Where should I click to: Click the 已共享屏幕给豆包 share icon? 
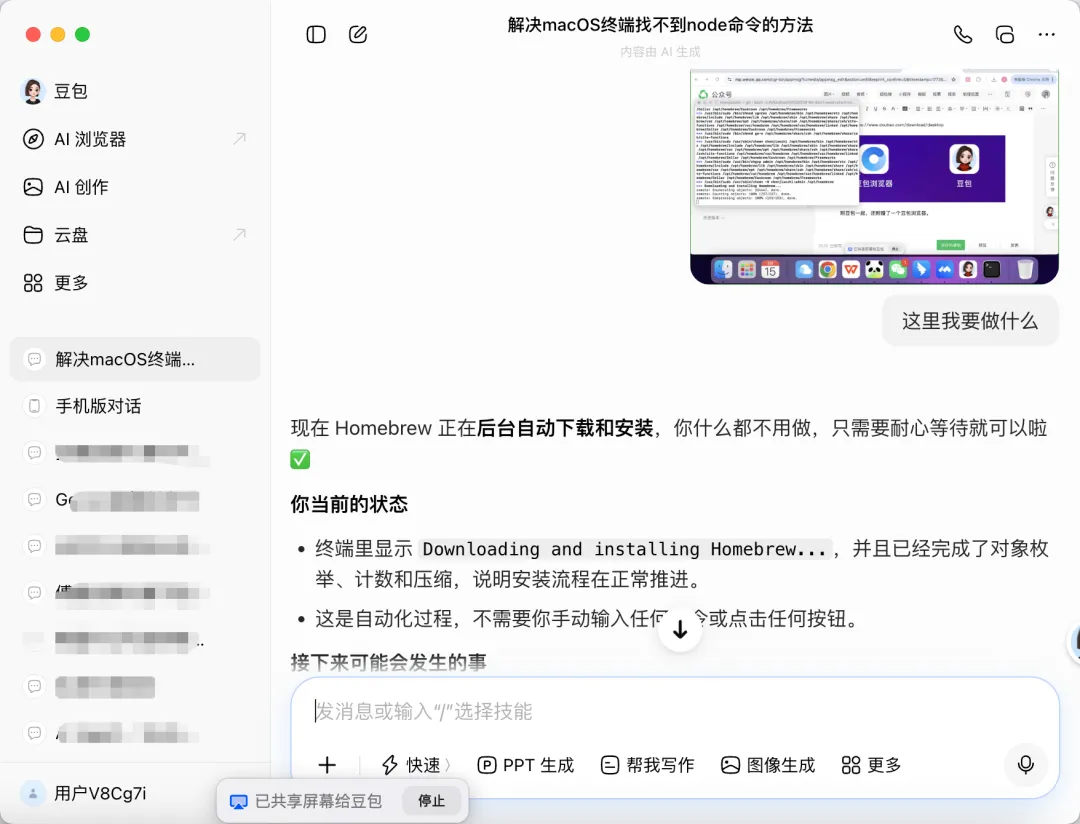point(238,801)
